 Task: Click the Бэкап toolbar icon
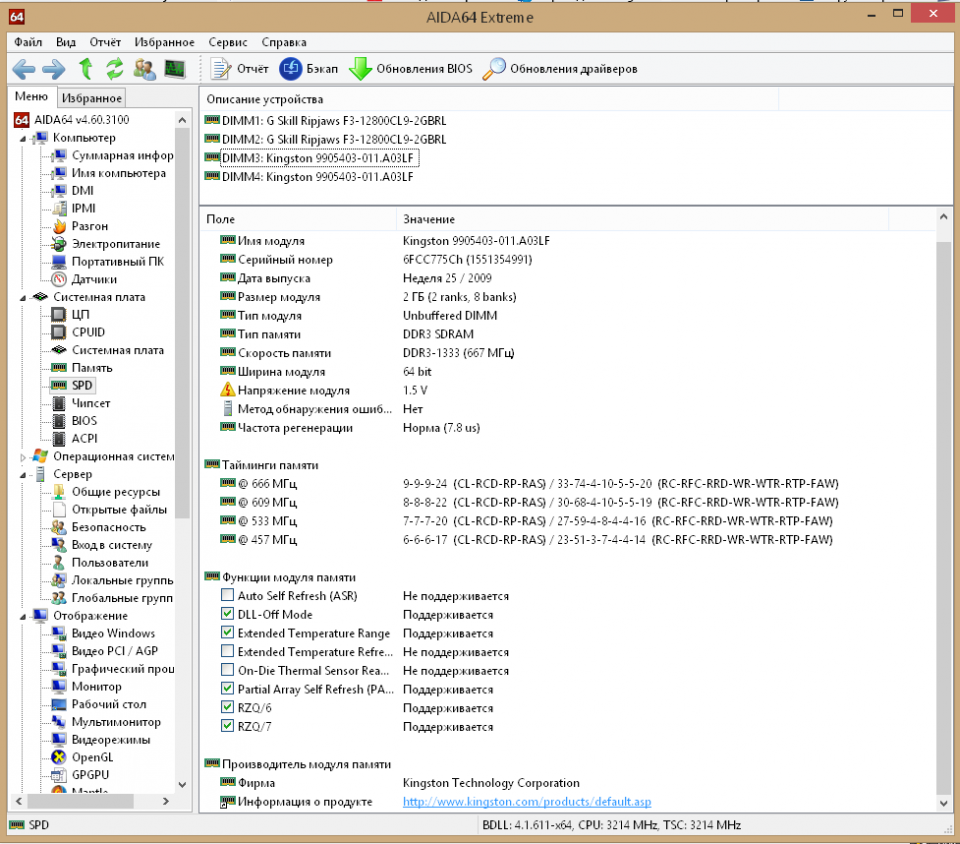(x=291, y=69)
